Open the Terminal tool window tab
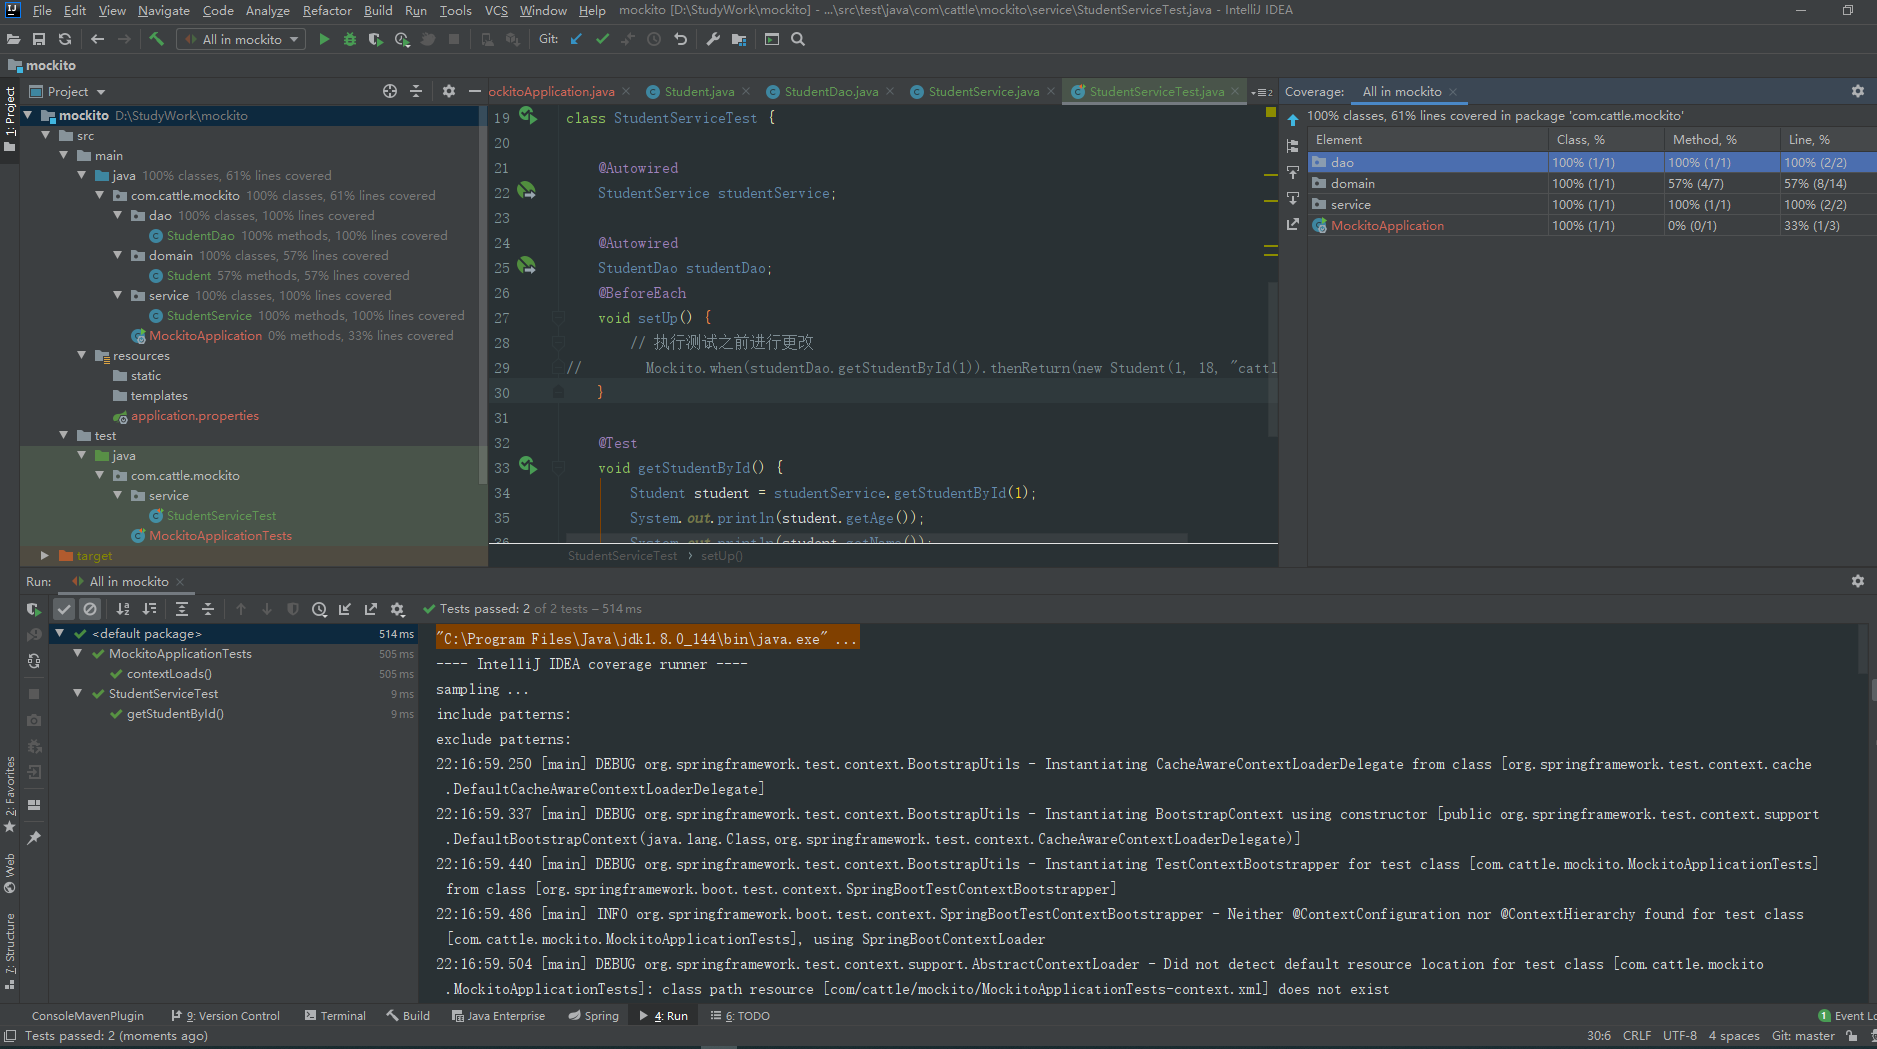 (x=336, y=1016)
